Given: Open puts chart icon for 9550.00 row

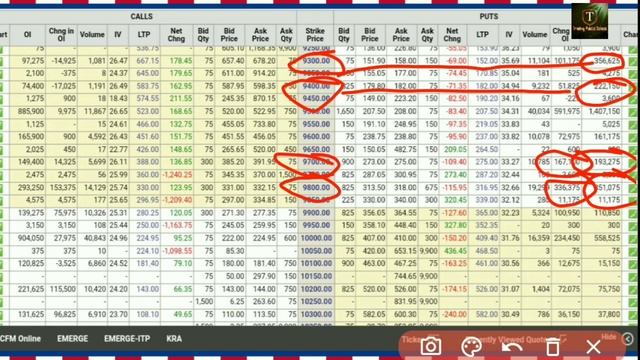Looking at the screenshot, I should [x=633, y=124].
